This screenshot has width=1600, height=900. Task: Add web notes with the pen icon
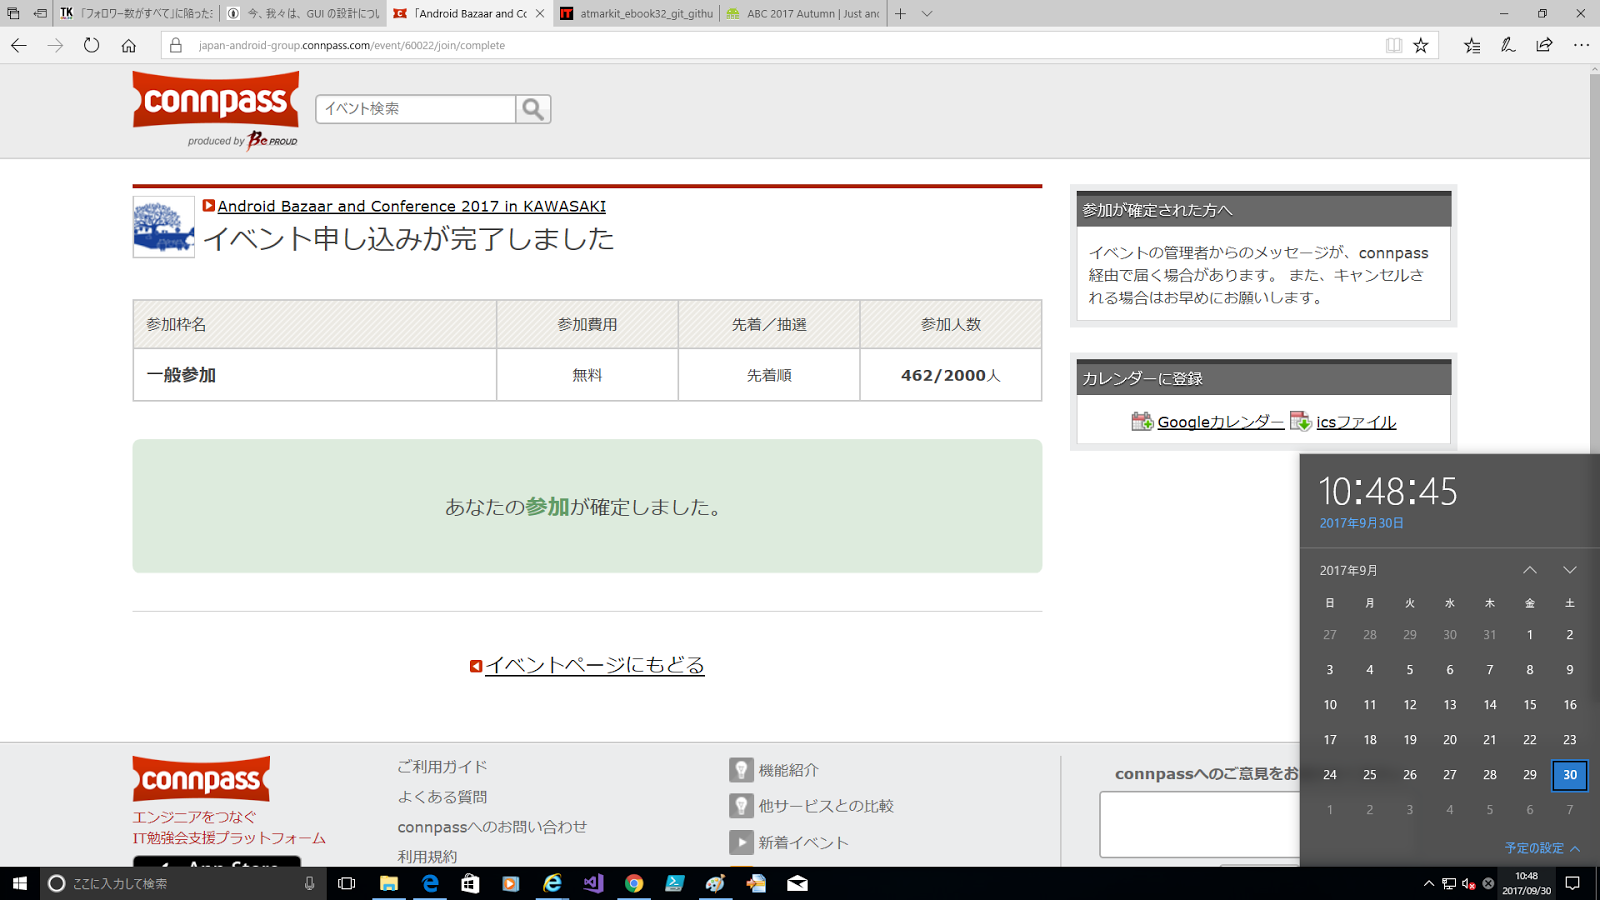tap(1508, 45)
